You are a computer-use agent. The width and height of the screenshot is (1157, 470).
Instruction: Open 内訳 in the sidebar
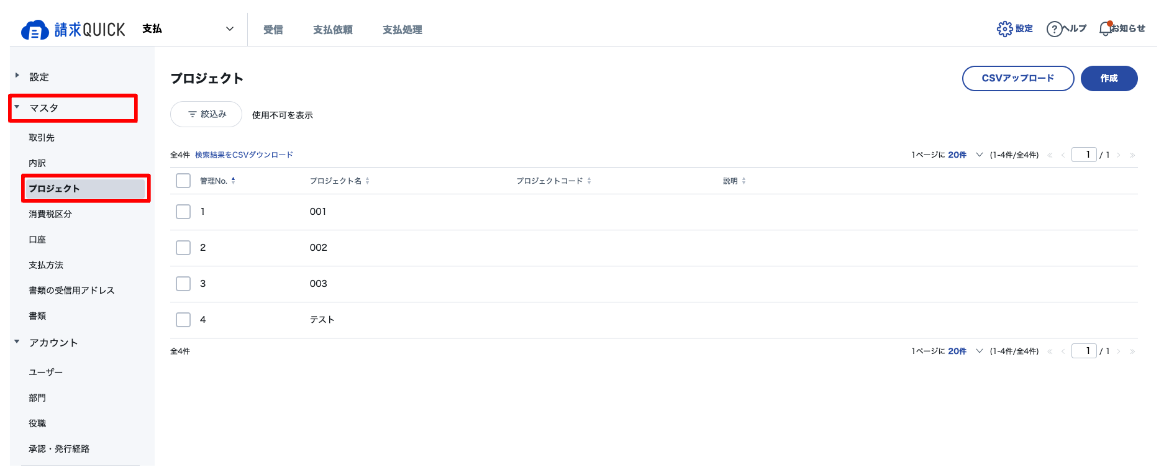click(37, 163)
